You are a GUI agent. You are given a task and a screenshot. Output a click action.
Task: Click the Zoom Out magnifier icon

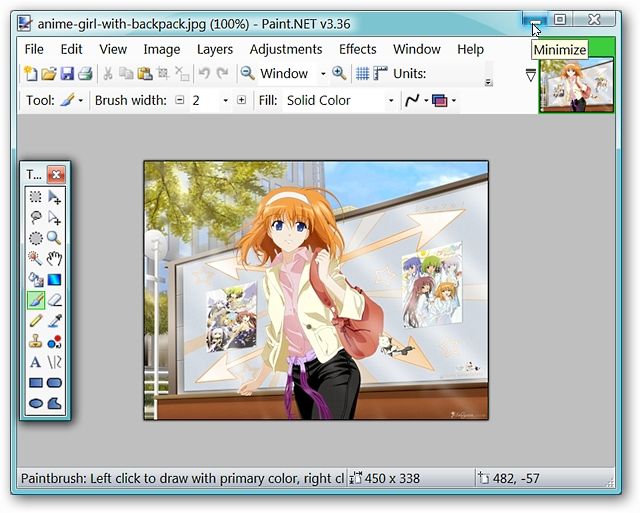(x=247, y=74)
